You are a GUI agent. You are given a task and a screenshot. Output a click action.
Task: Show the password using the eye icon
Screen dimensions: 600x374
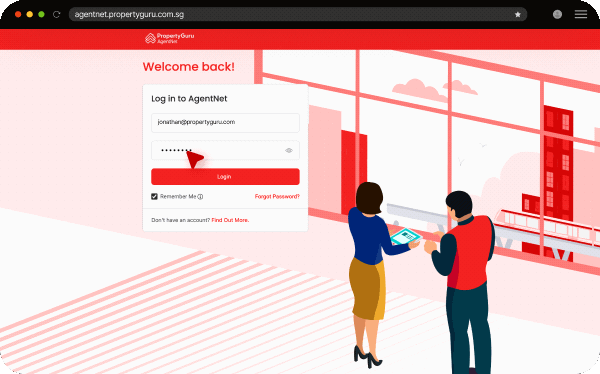pos(289,150)
